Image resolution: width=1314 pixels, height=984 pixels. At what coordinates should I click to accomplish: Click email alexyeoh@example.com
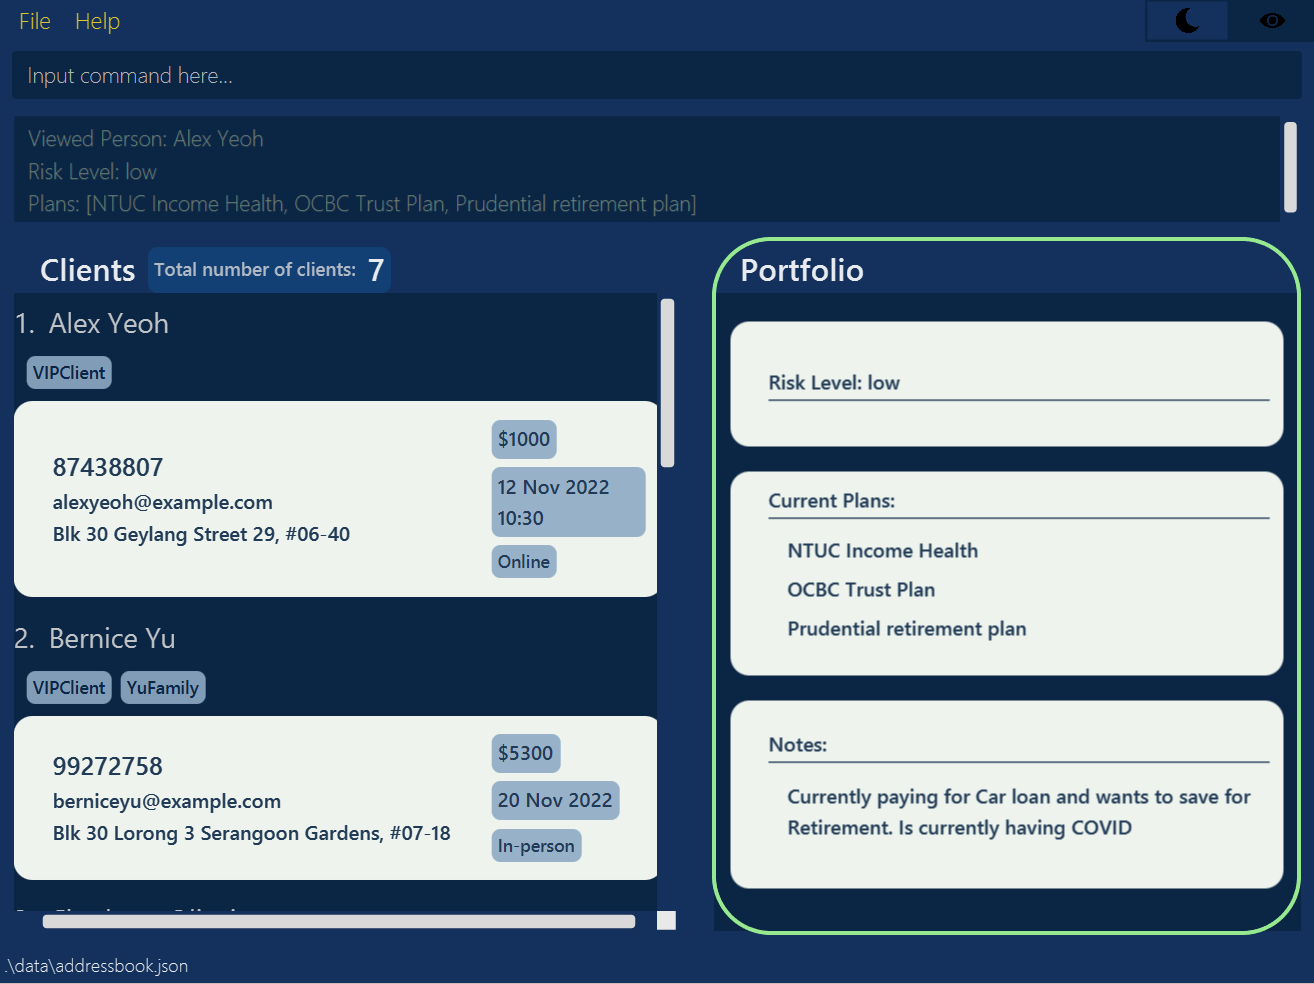163,503
